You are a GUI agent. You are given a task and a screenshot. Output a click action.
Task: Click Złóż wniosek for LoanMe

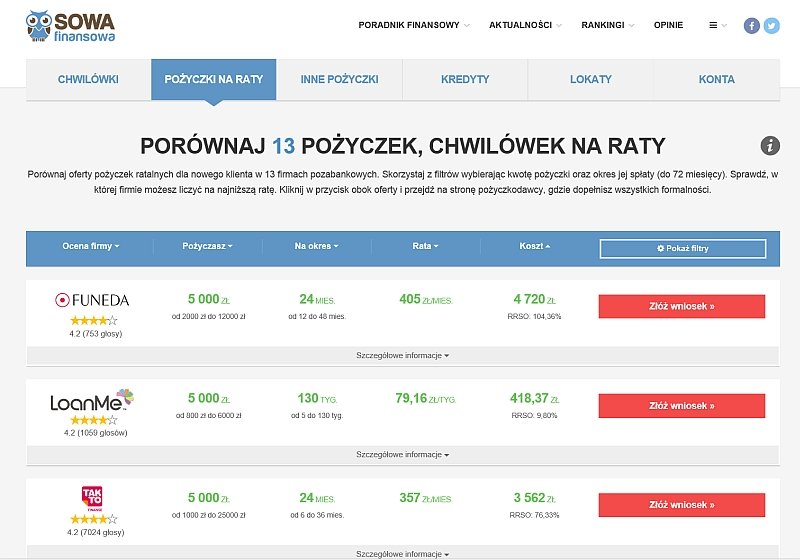(682, 405)
